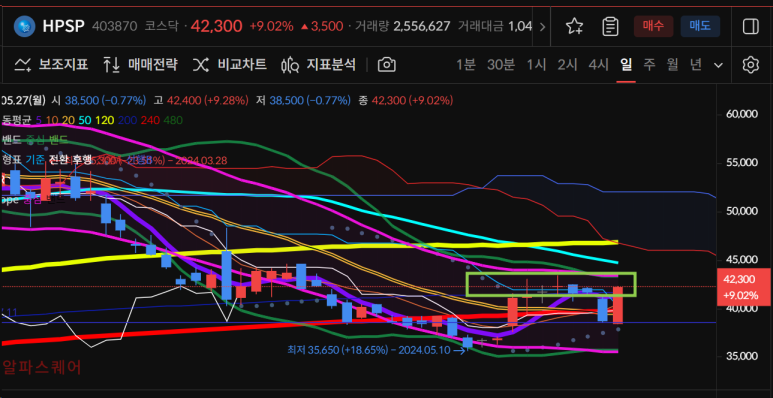Click the 50,000 price axis label

click(741, 212)
